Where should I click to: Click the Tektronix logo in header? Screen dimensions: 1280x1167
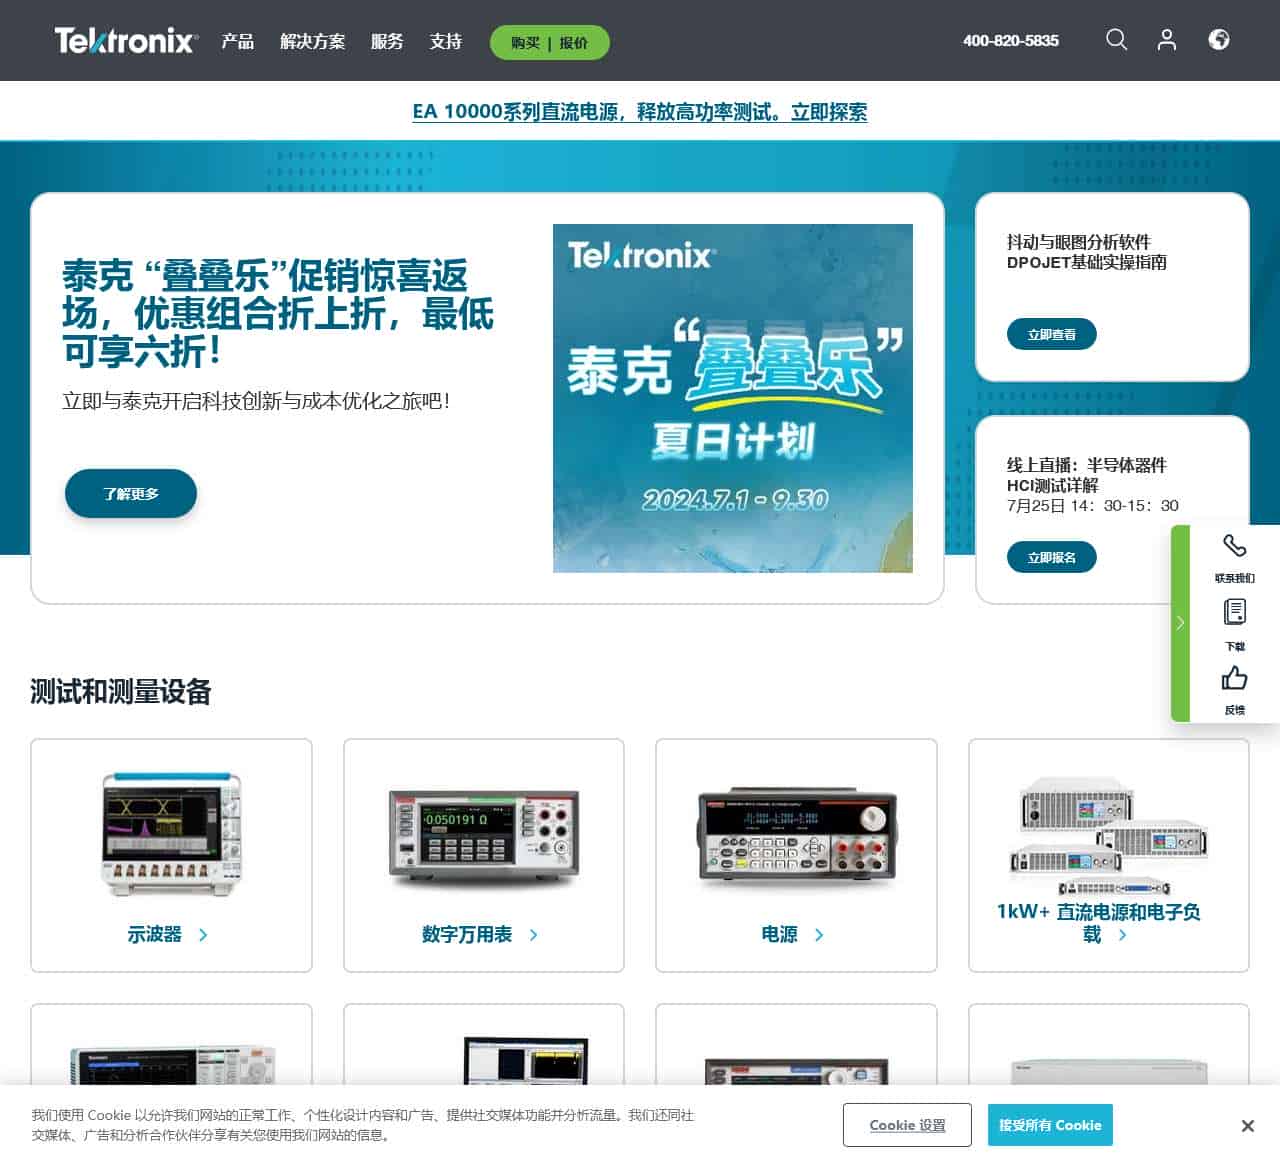(x=125, y=41)
